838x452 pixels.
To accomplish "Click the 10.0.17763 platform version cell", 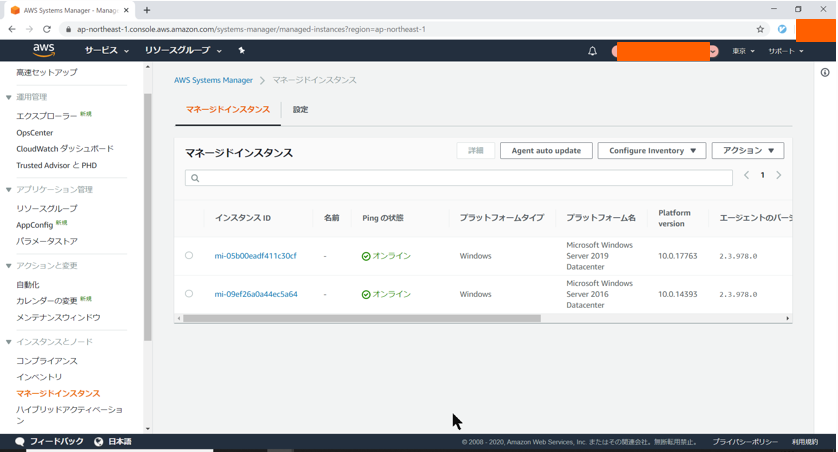I will coord(678,256).
